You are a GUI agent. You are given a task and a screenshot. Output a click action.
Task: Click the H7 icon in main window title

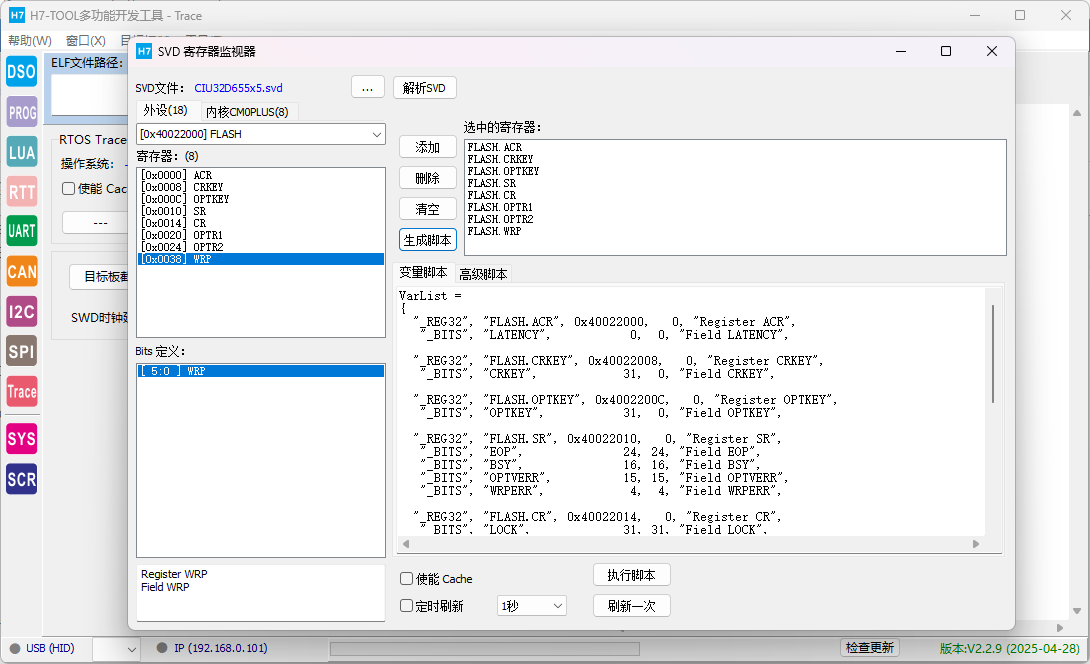[17, 15]
